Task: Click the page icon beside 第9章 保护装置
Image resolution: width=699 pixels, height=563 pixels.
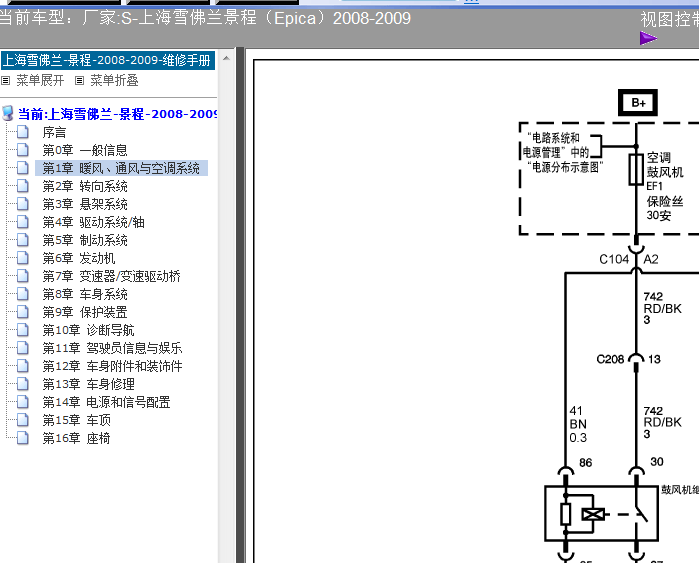Action: (x=23, y=312)
